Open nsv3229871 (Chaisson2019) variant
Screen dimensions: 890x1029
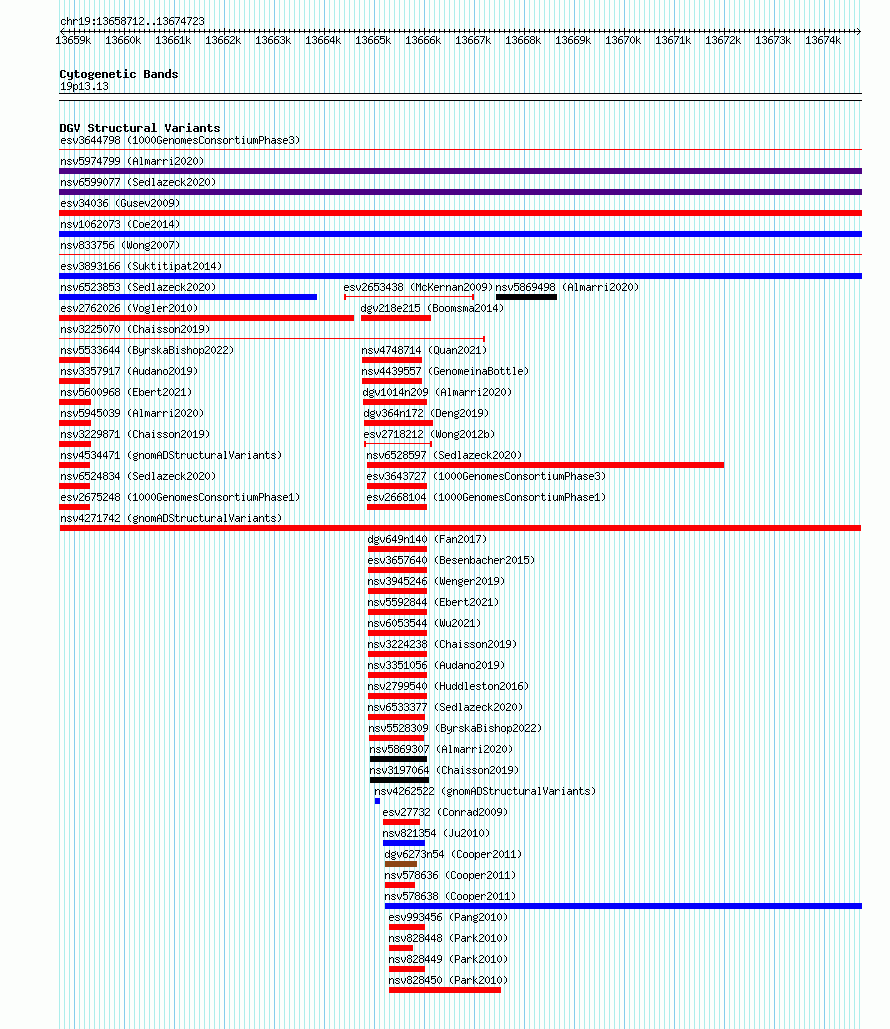tap(135, 434)
